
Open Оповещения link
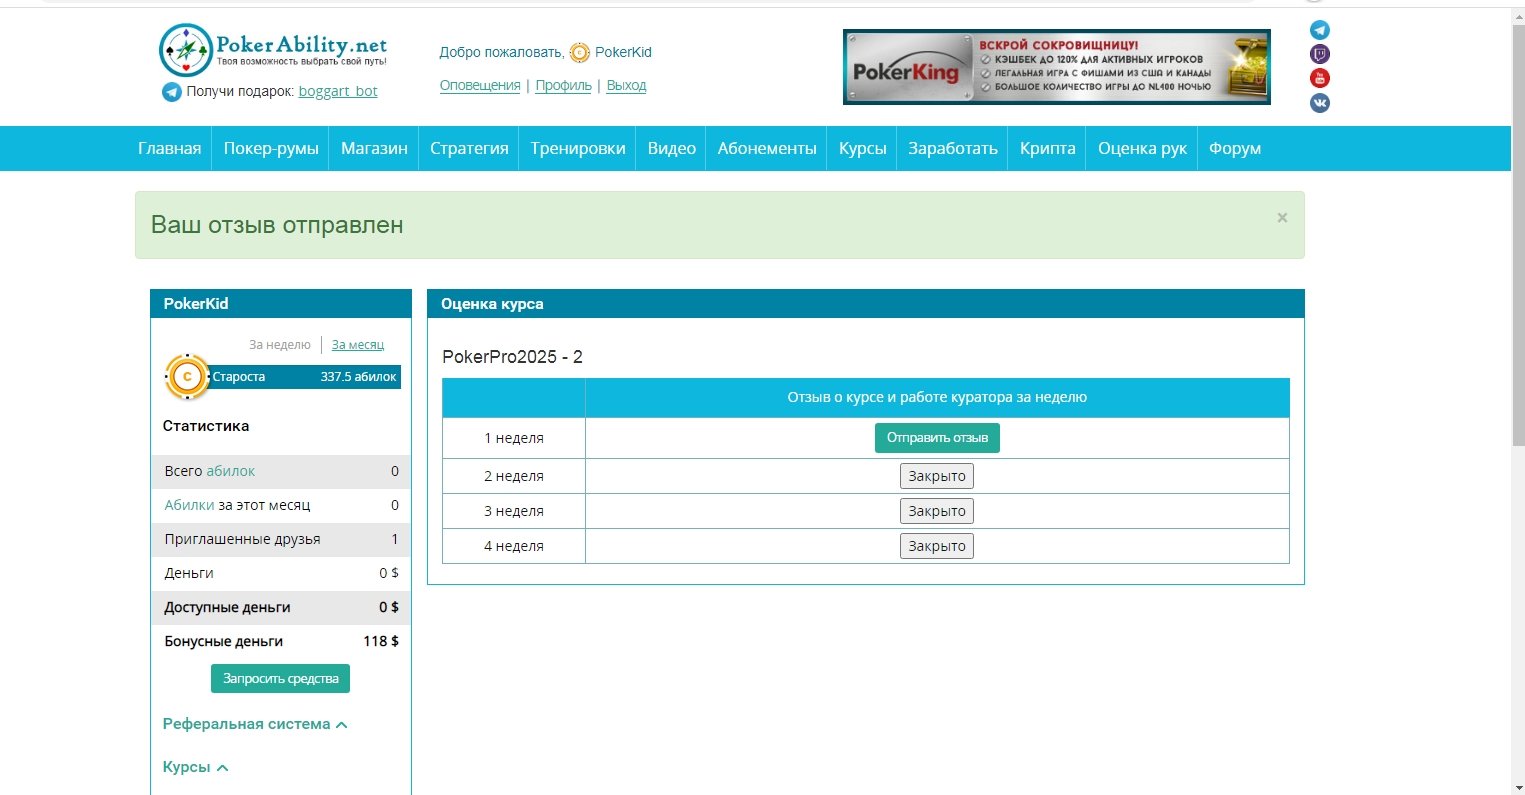pyautogui.click(x=480, y=86)
